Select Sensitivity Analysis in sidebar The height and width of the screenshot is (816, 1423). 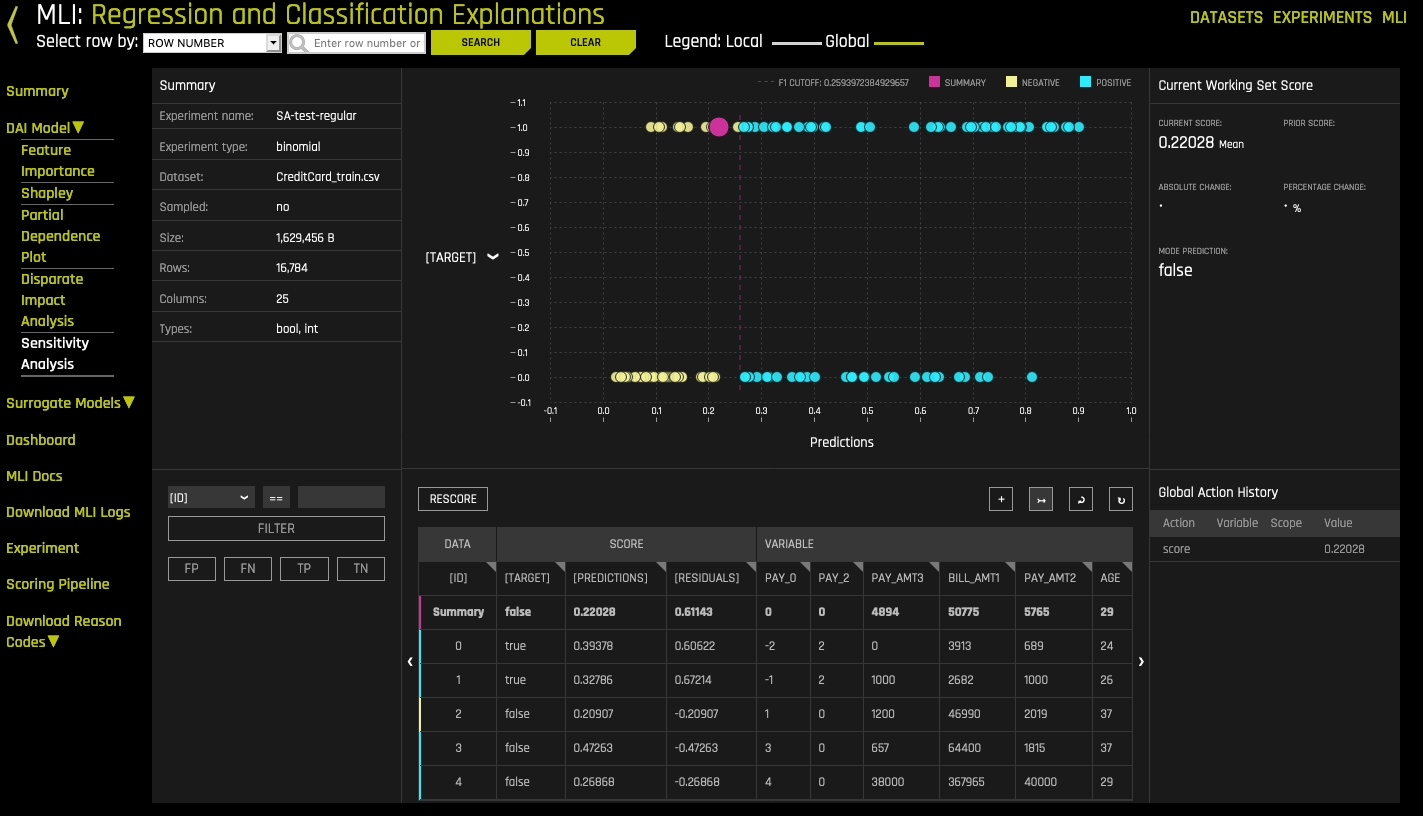point(55,354)
